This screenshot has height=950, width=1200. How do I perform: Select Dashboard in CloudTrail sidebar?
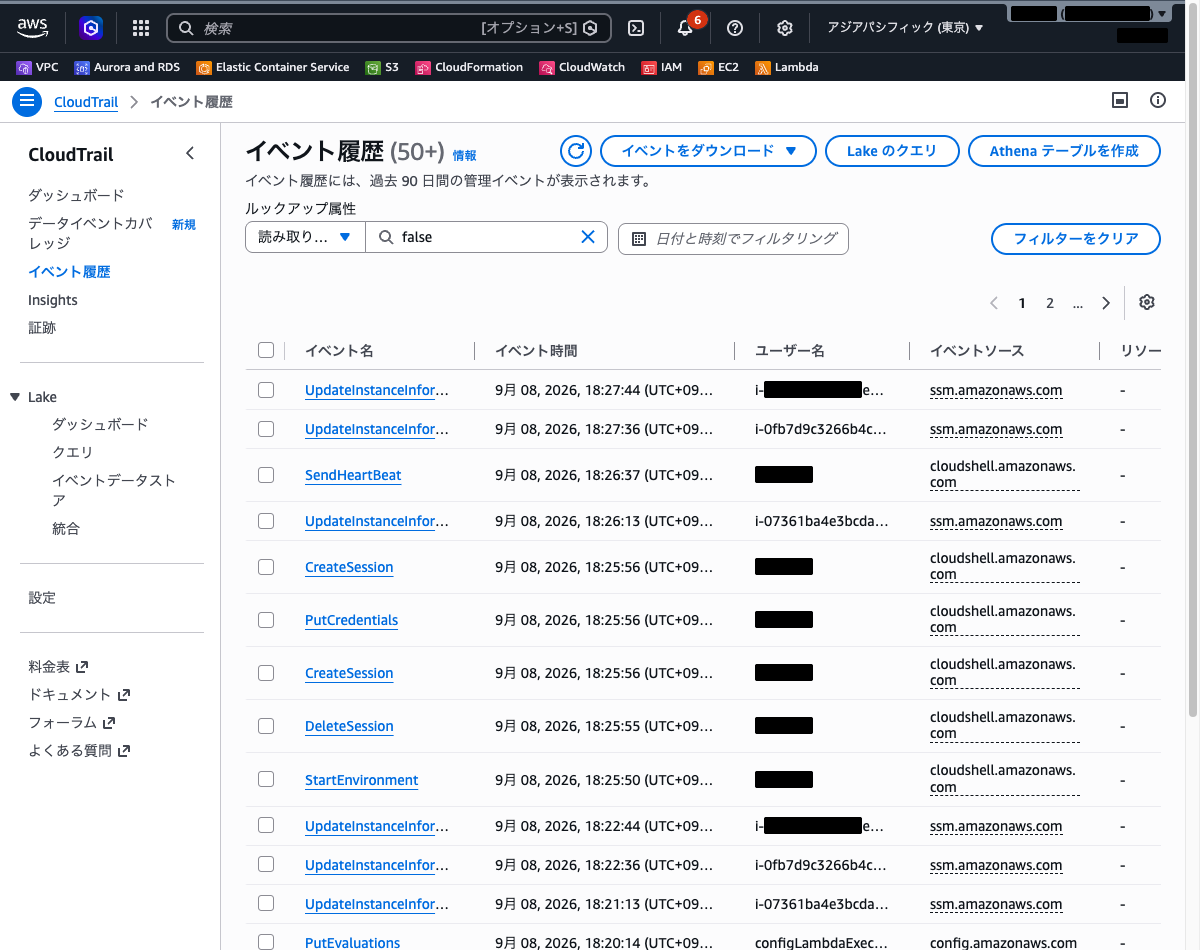[76, 195]
